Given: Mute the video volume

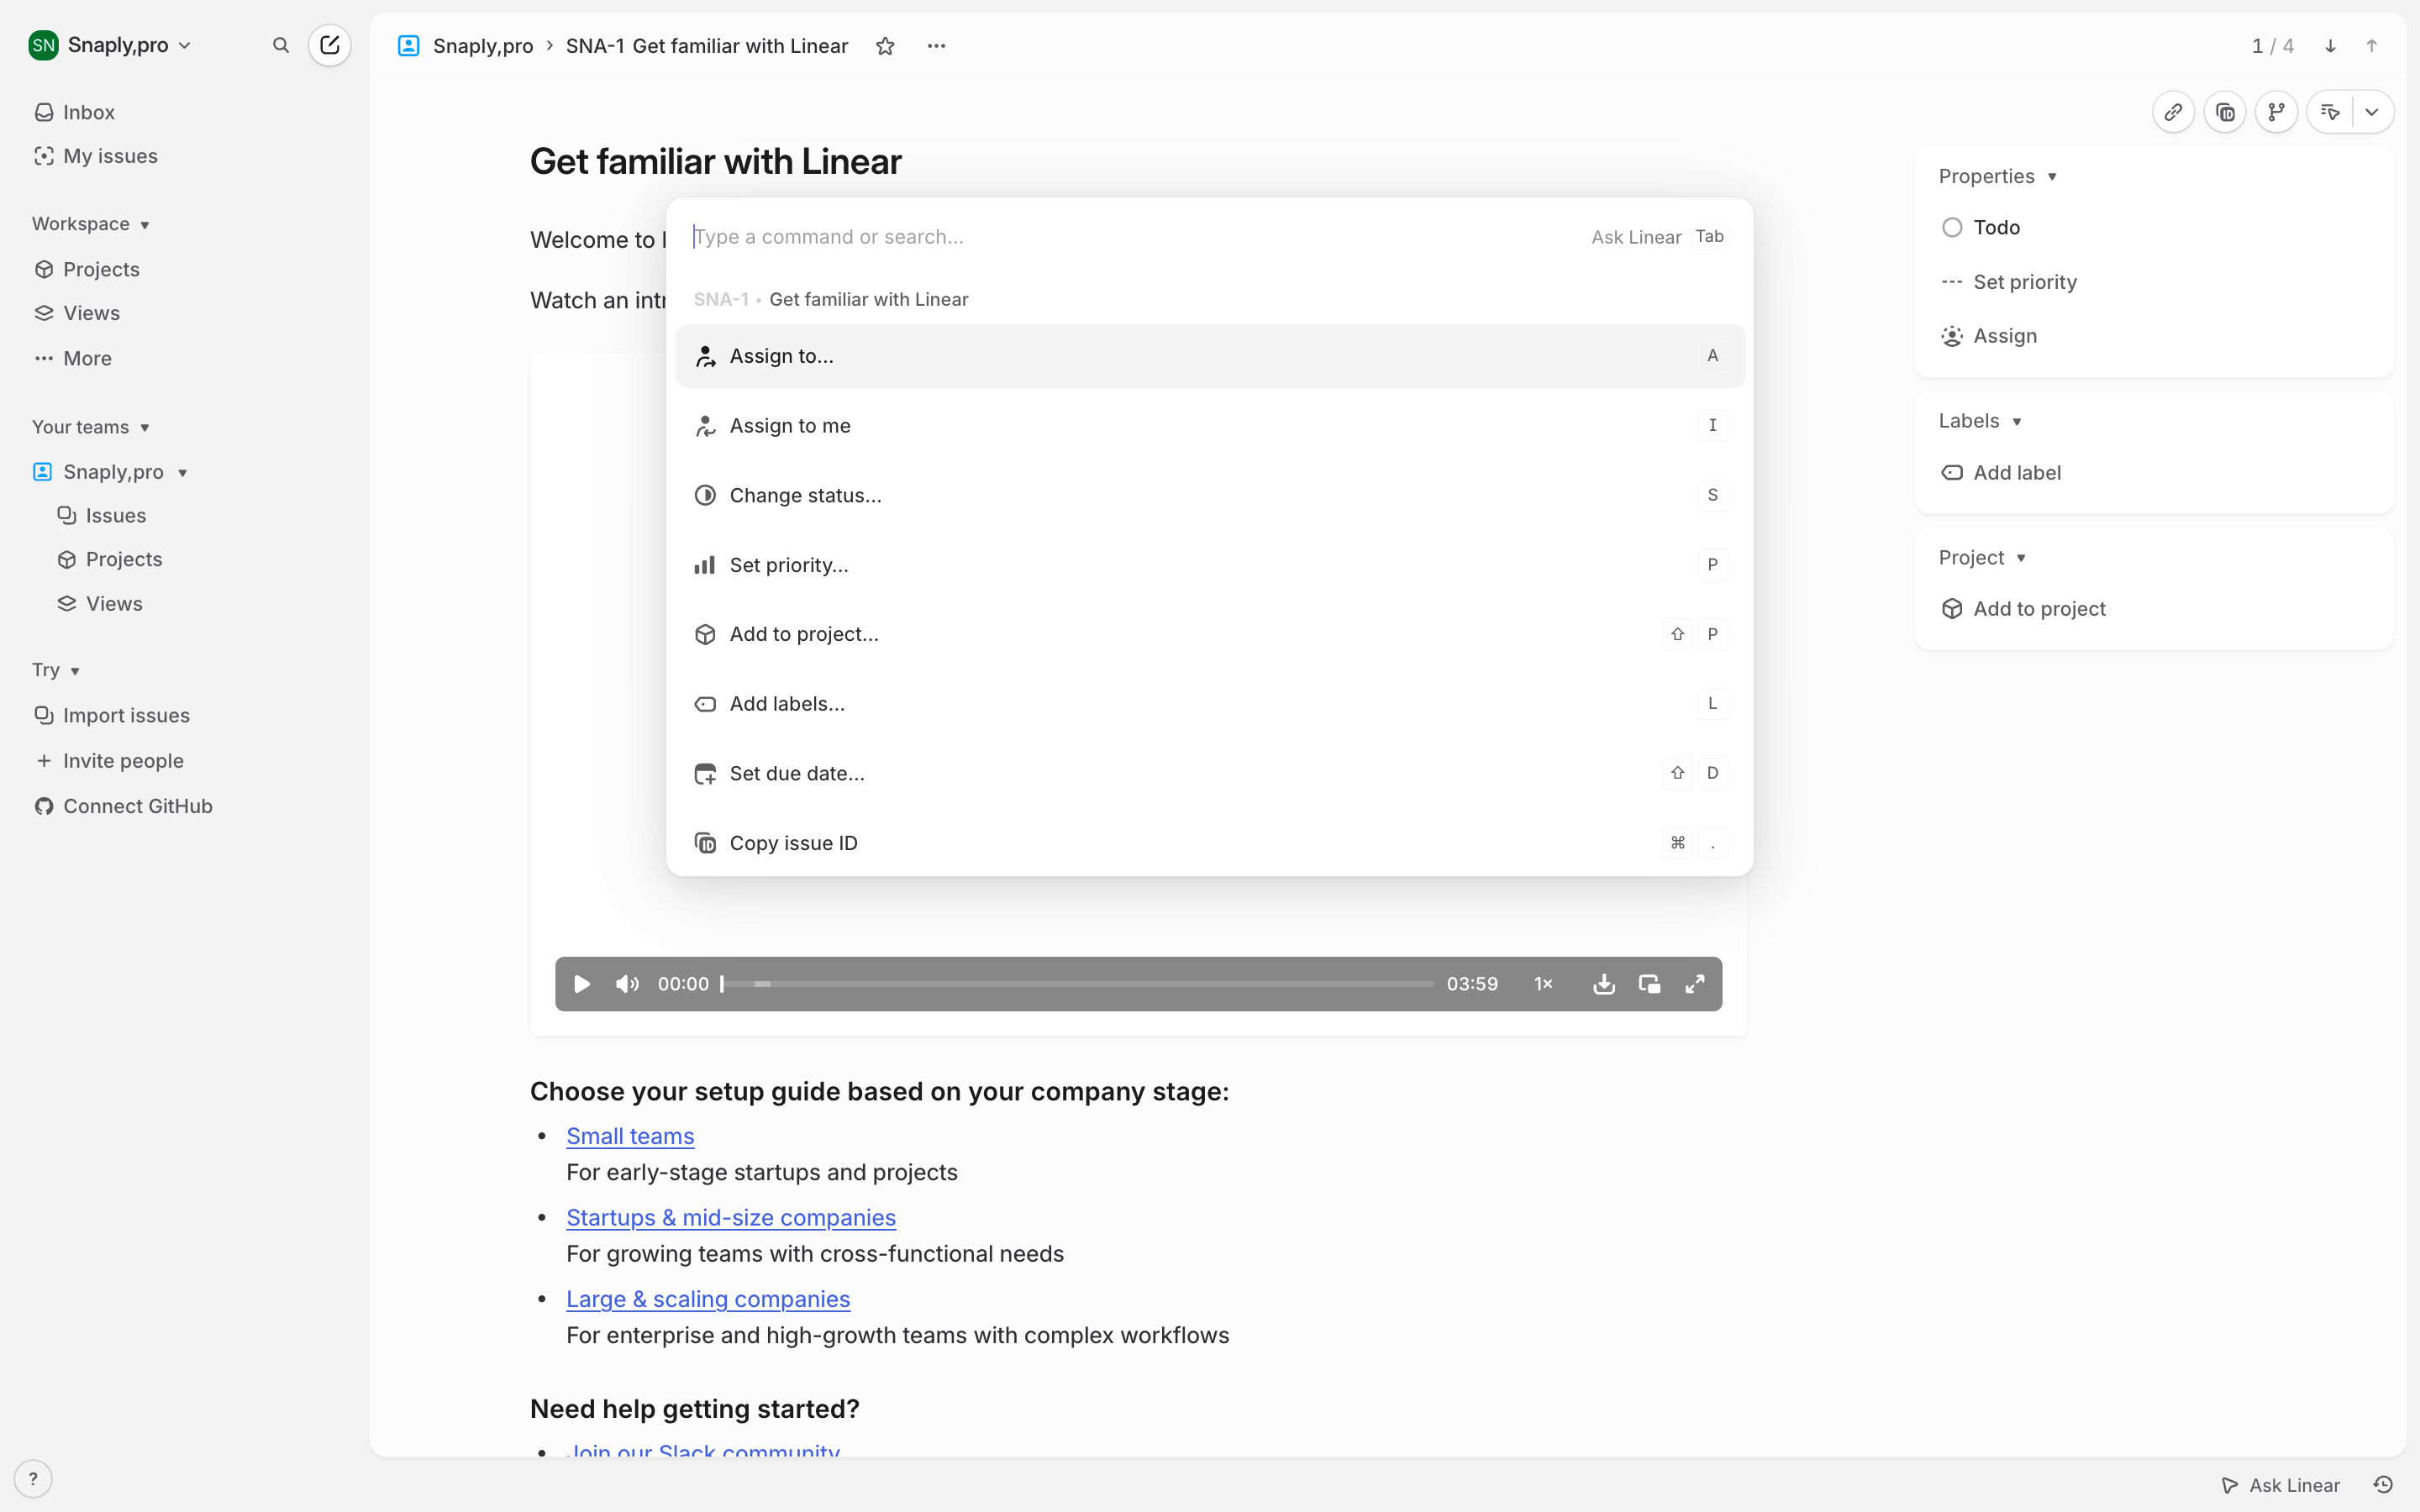Looking at the screenshot, I should coord(627,984).
